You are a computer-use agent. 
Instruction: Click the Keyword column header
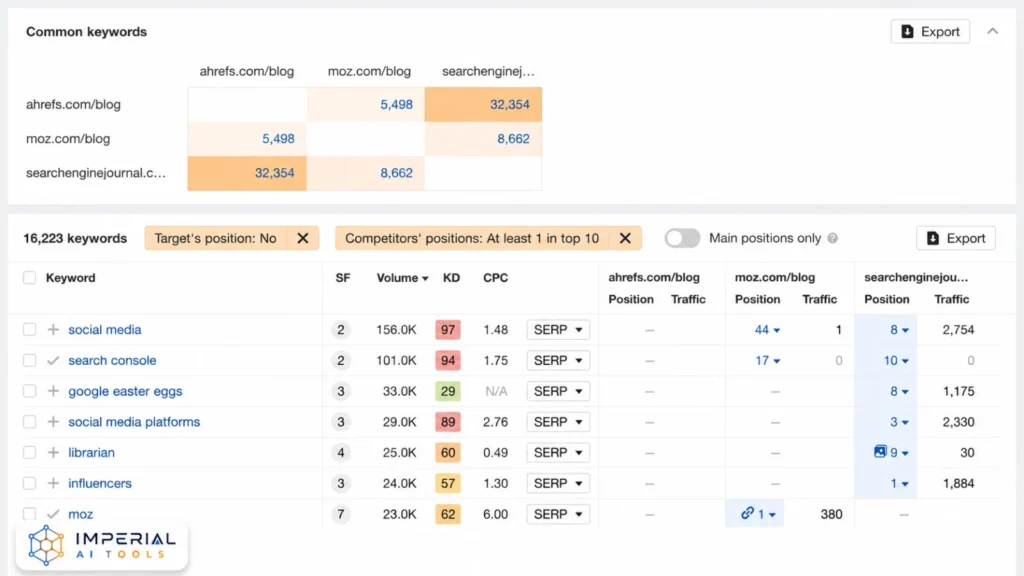tap(71, 278)
